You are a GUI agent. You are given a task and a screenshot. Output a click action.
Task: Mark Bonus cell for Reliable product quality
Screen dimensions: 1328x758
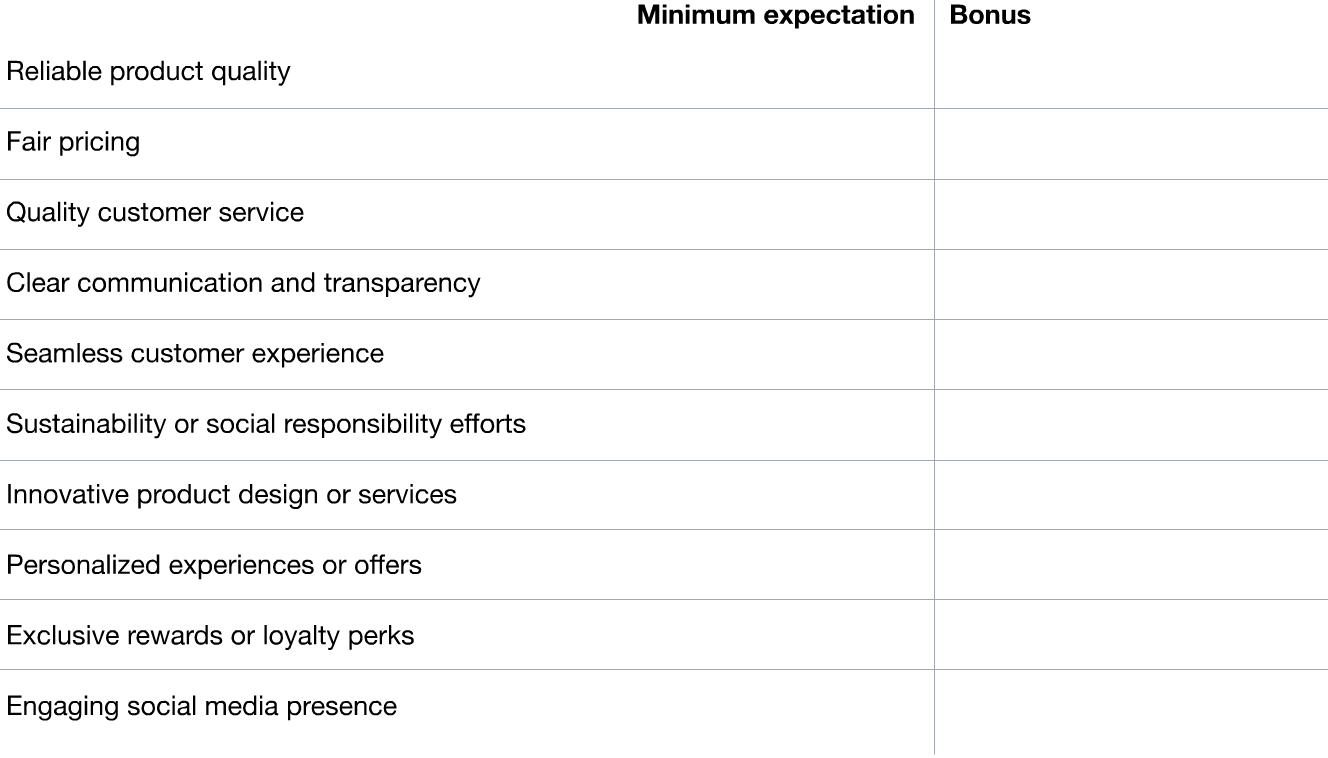tap(1131, 72)
